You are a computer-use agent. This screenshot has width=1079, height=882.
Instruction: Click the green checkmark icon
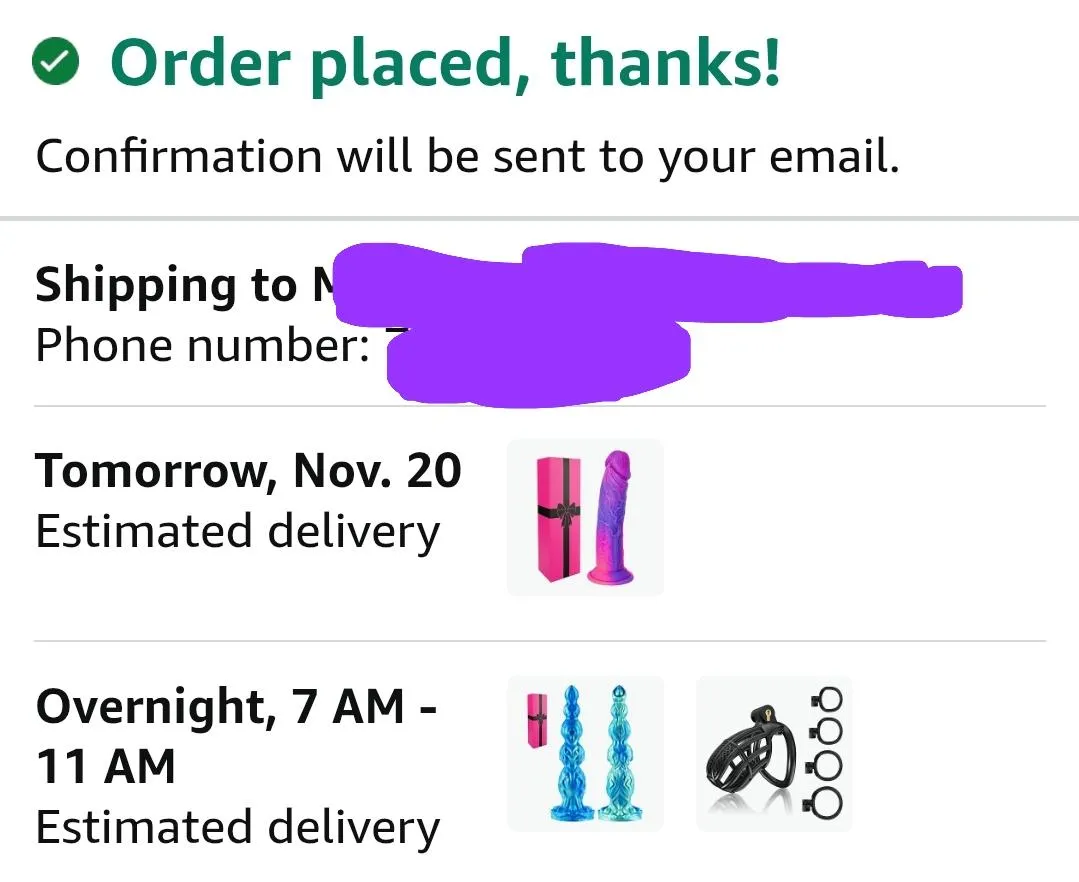57,65
